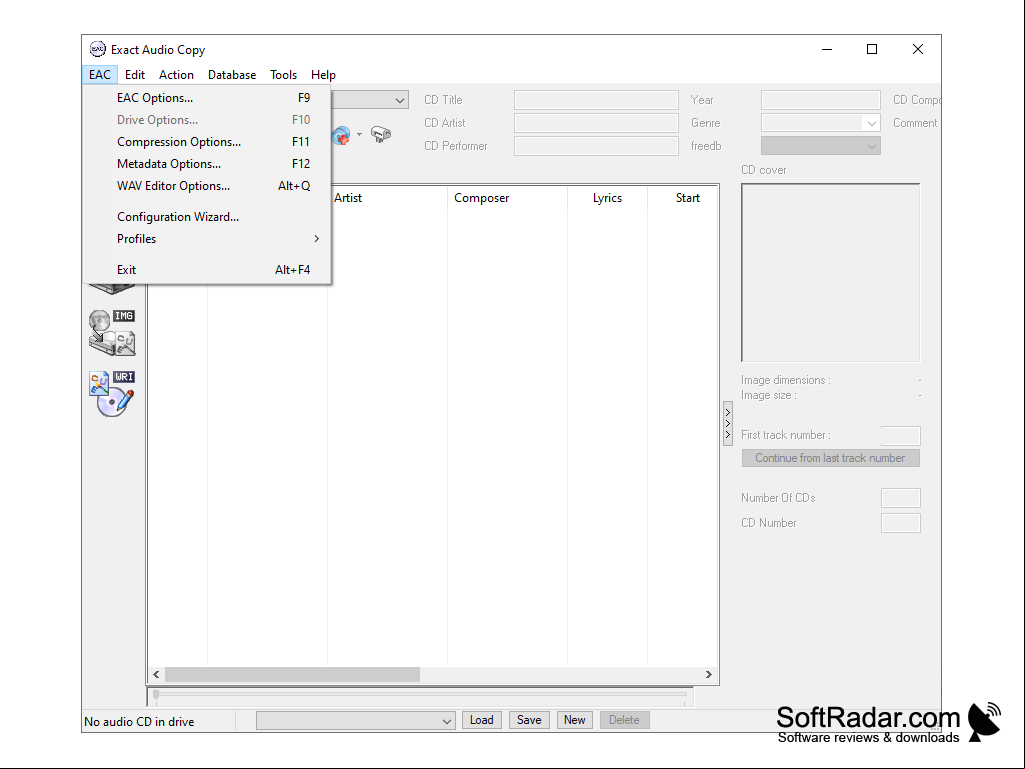Viewport: 1025px width, 769px height.
Task: Click the Artist column header
Action: click(388, 198)
